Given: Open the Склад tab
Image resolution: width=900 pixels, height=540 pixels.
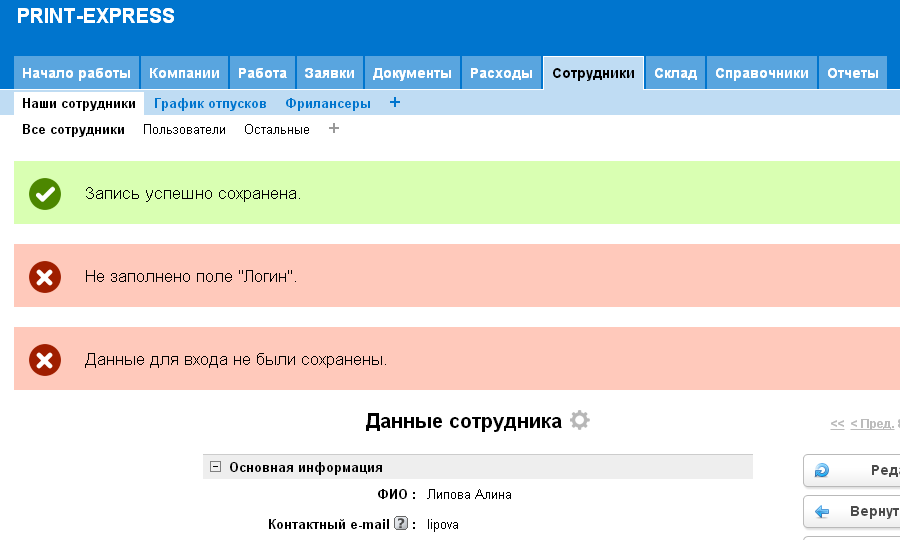Looking at the screenshot, I should tap(676, 73).
